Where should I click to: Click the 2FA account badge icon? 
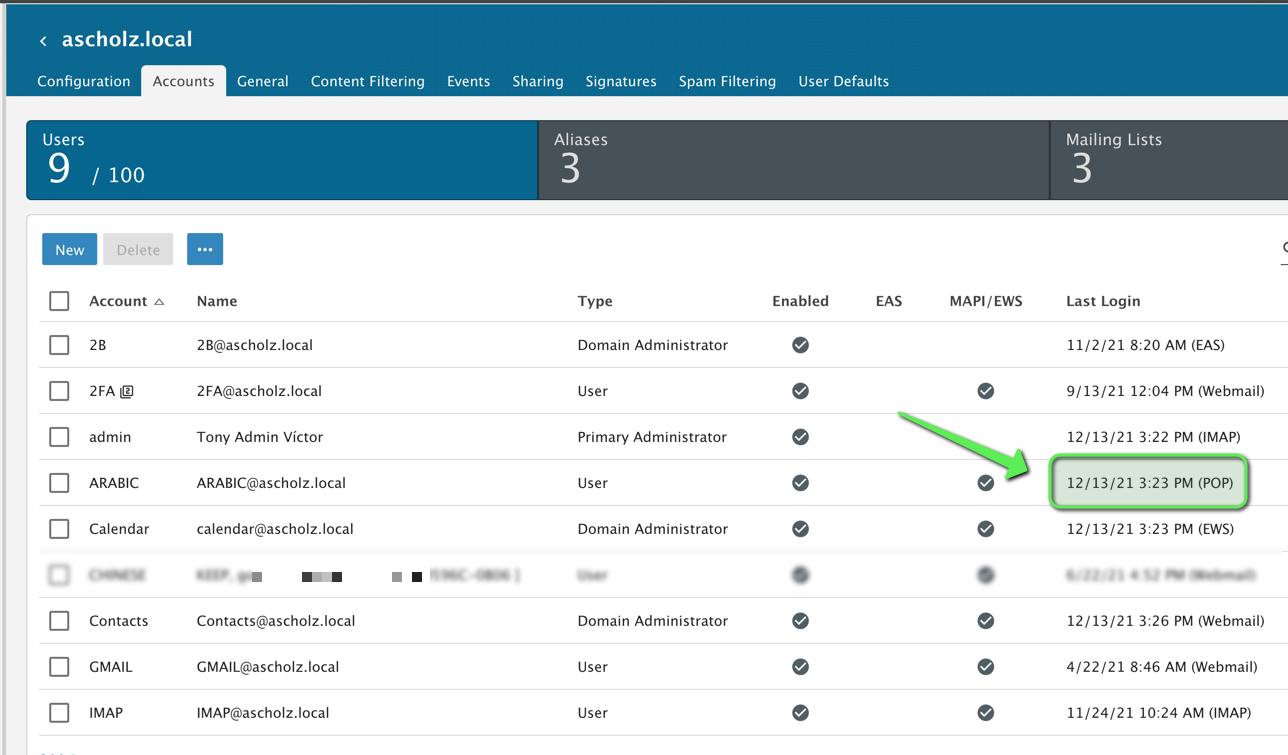(127, 392)
